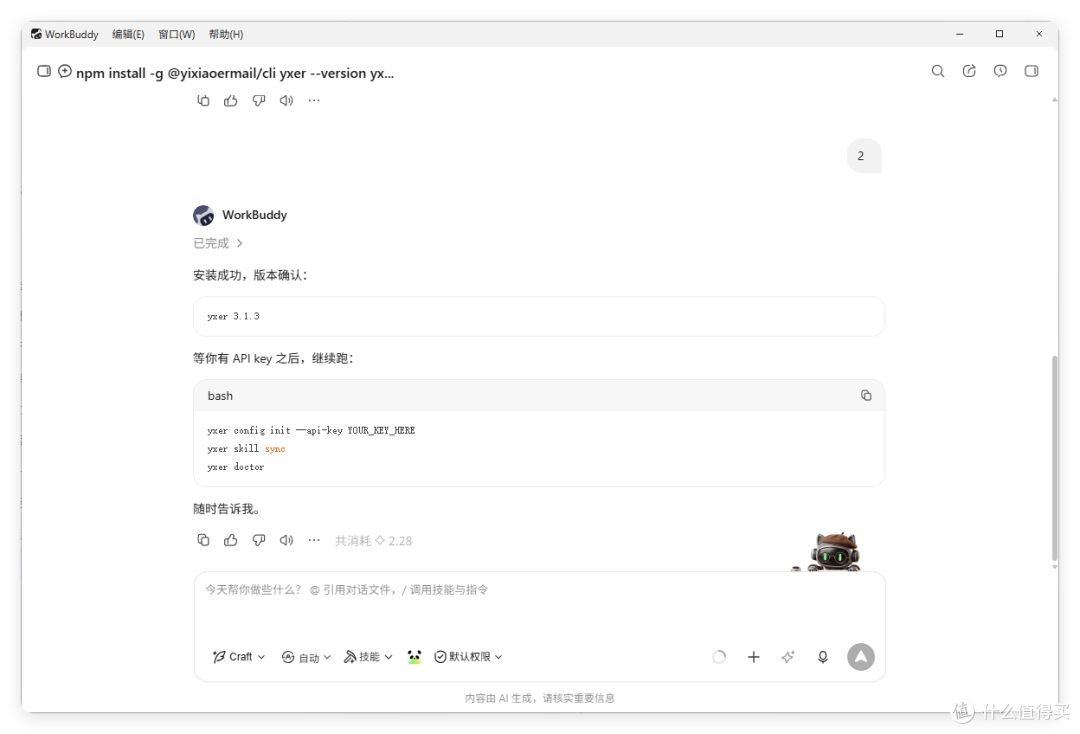Click the panda icon in input toolbar
The width and height of the screenshot is (1080, 734).
[414, 657]
